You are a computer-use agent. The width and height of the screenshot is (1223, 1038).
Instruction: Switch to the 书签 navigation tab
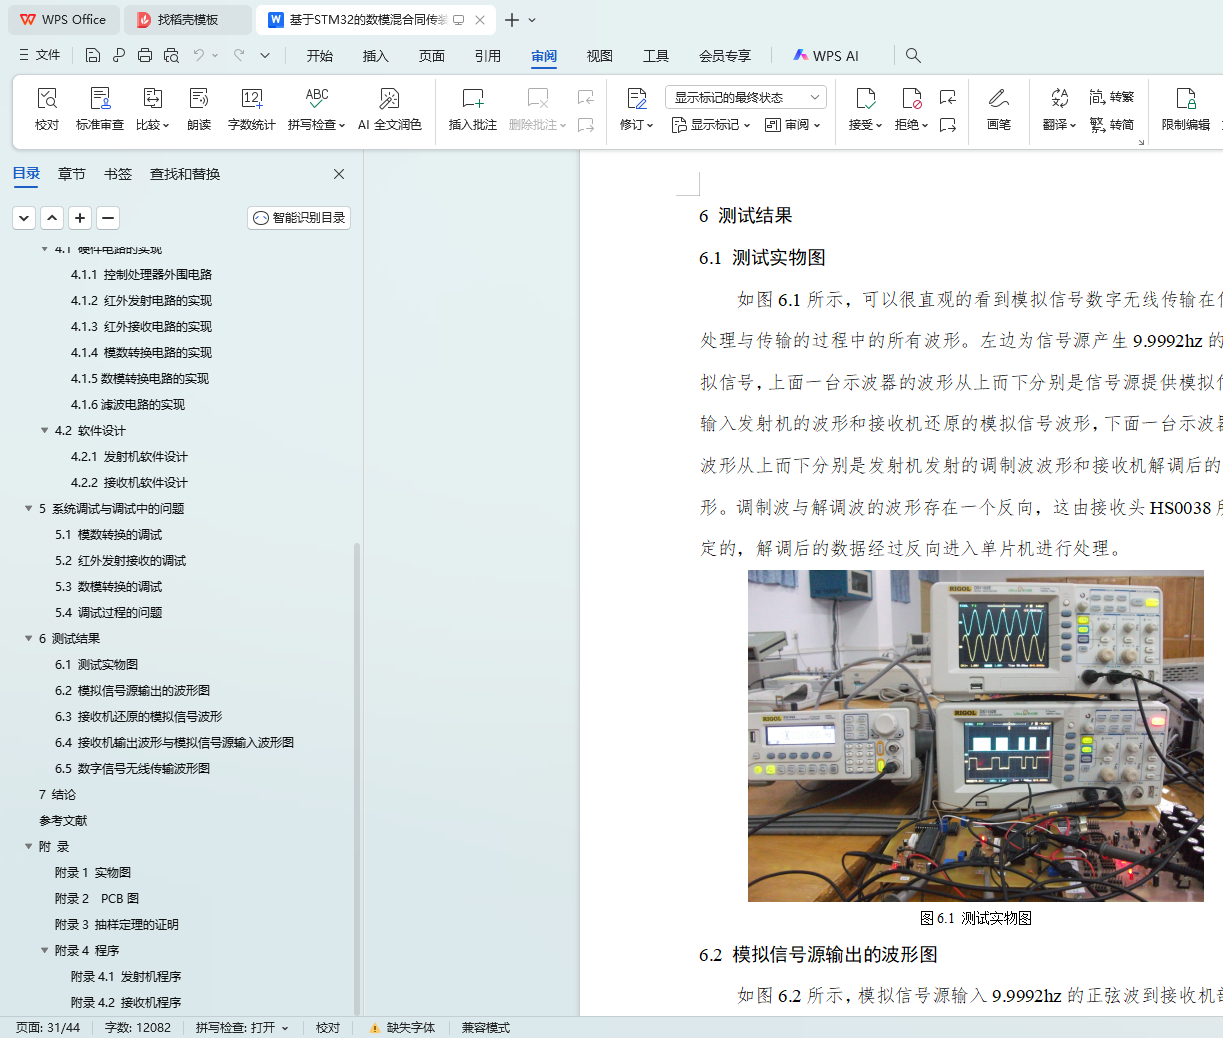pyautogui.click(x=118, y=174)
